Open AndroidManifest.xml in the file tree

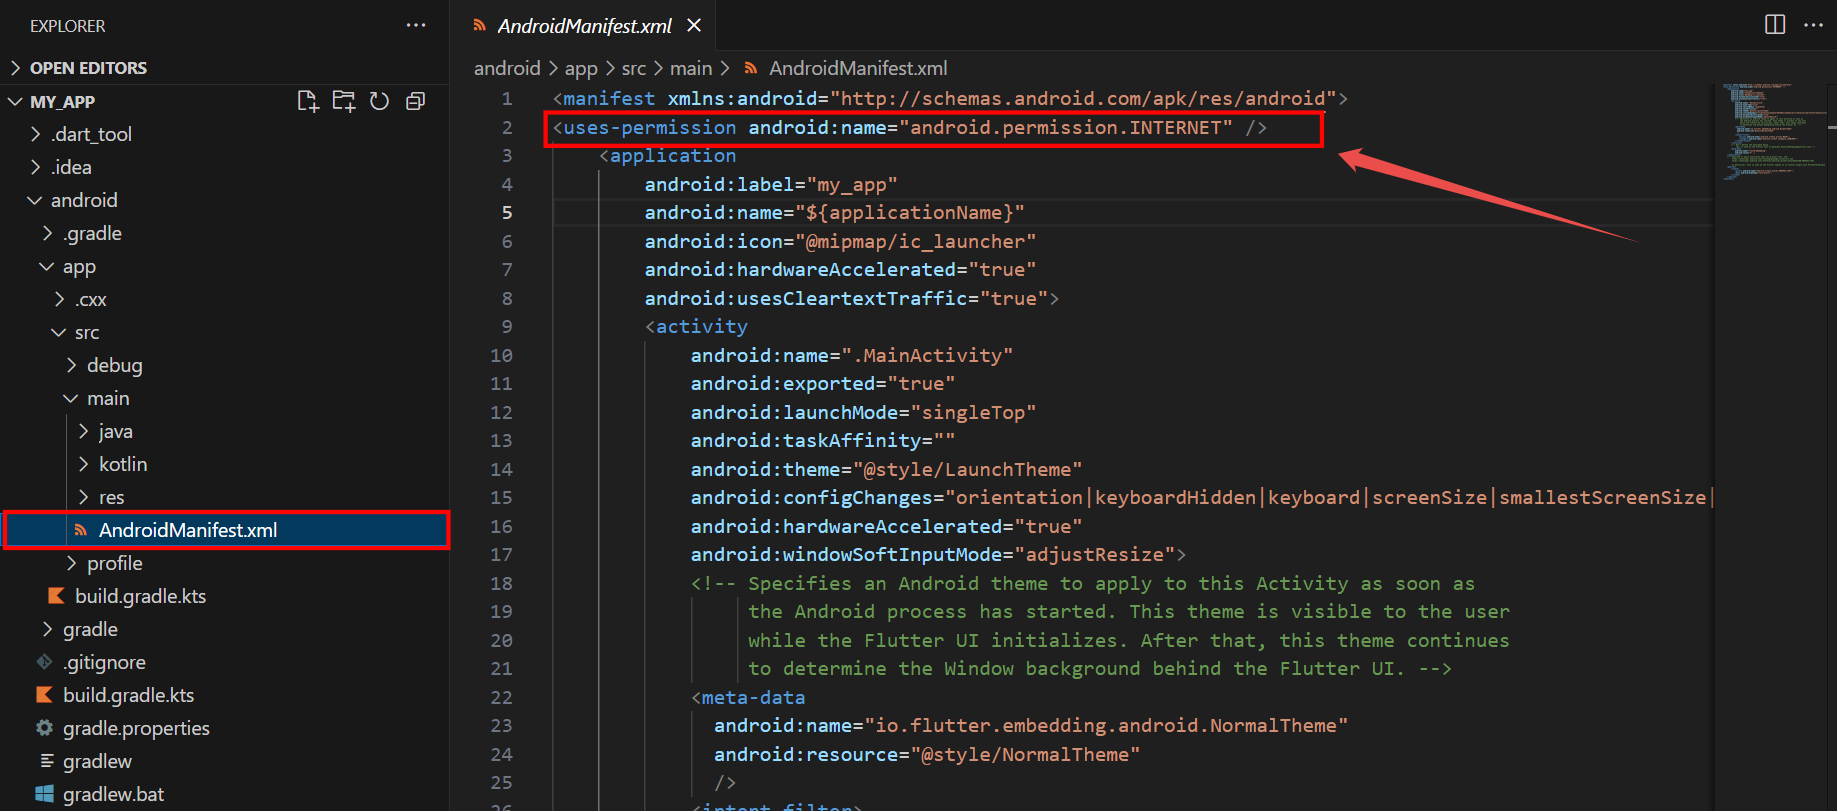226,530
